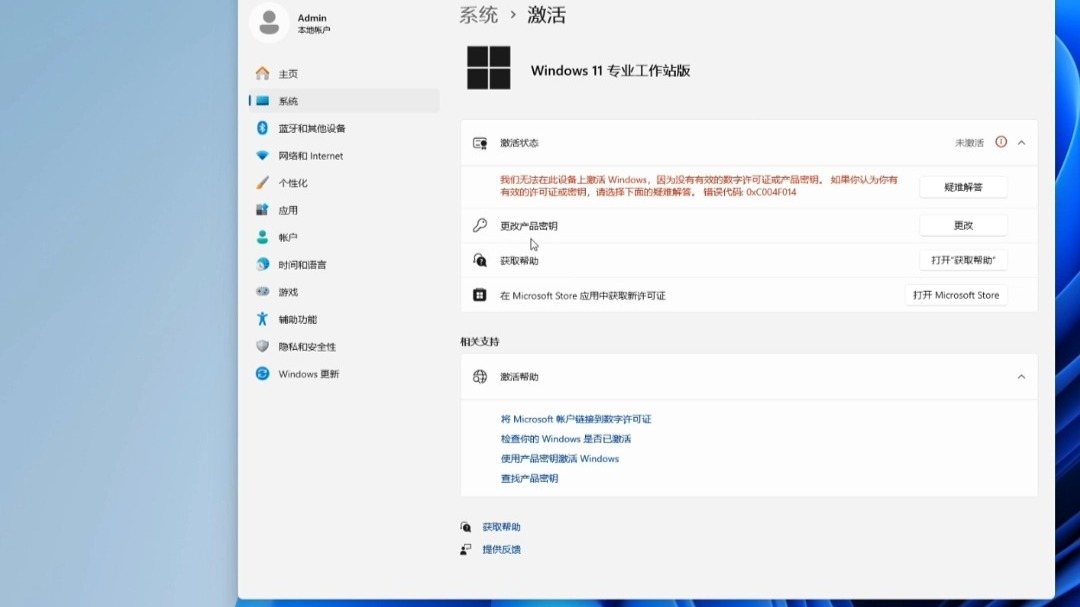Open the 帐户 person icon in sidebar

[x=262, y=237]
